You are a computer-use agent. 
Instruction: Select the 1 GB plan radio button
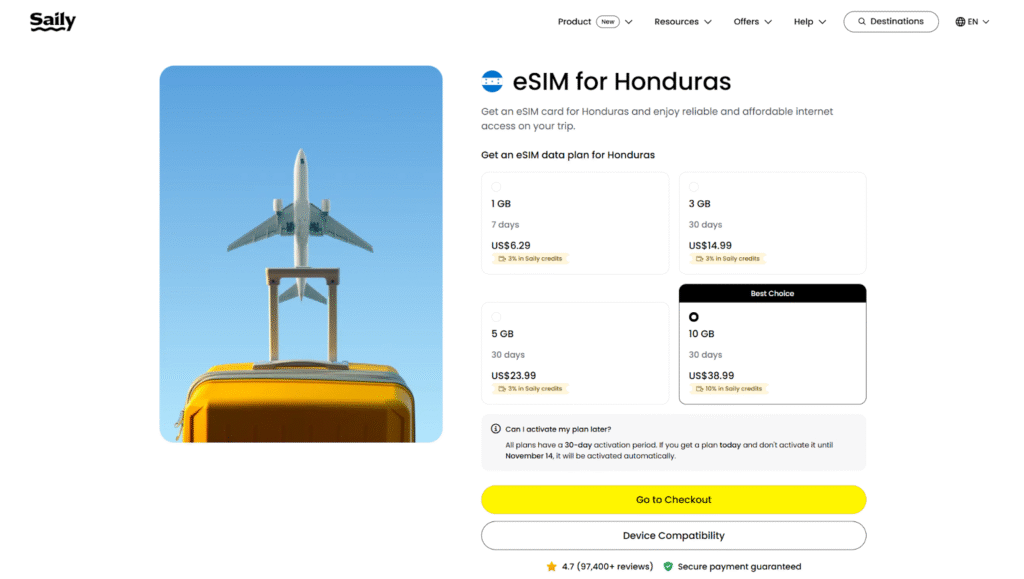coord(497,185)
